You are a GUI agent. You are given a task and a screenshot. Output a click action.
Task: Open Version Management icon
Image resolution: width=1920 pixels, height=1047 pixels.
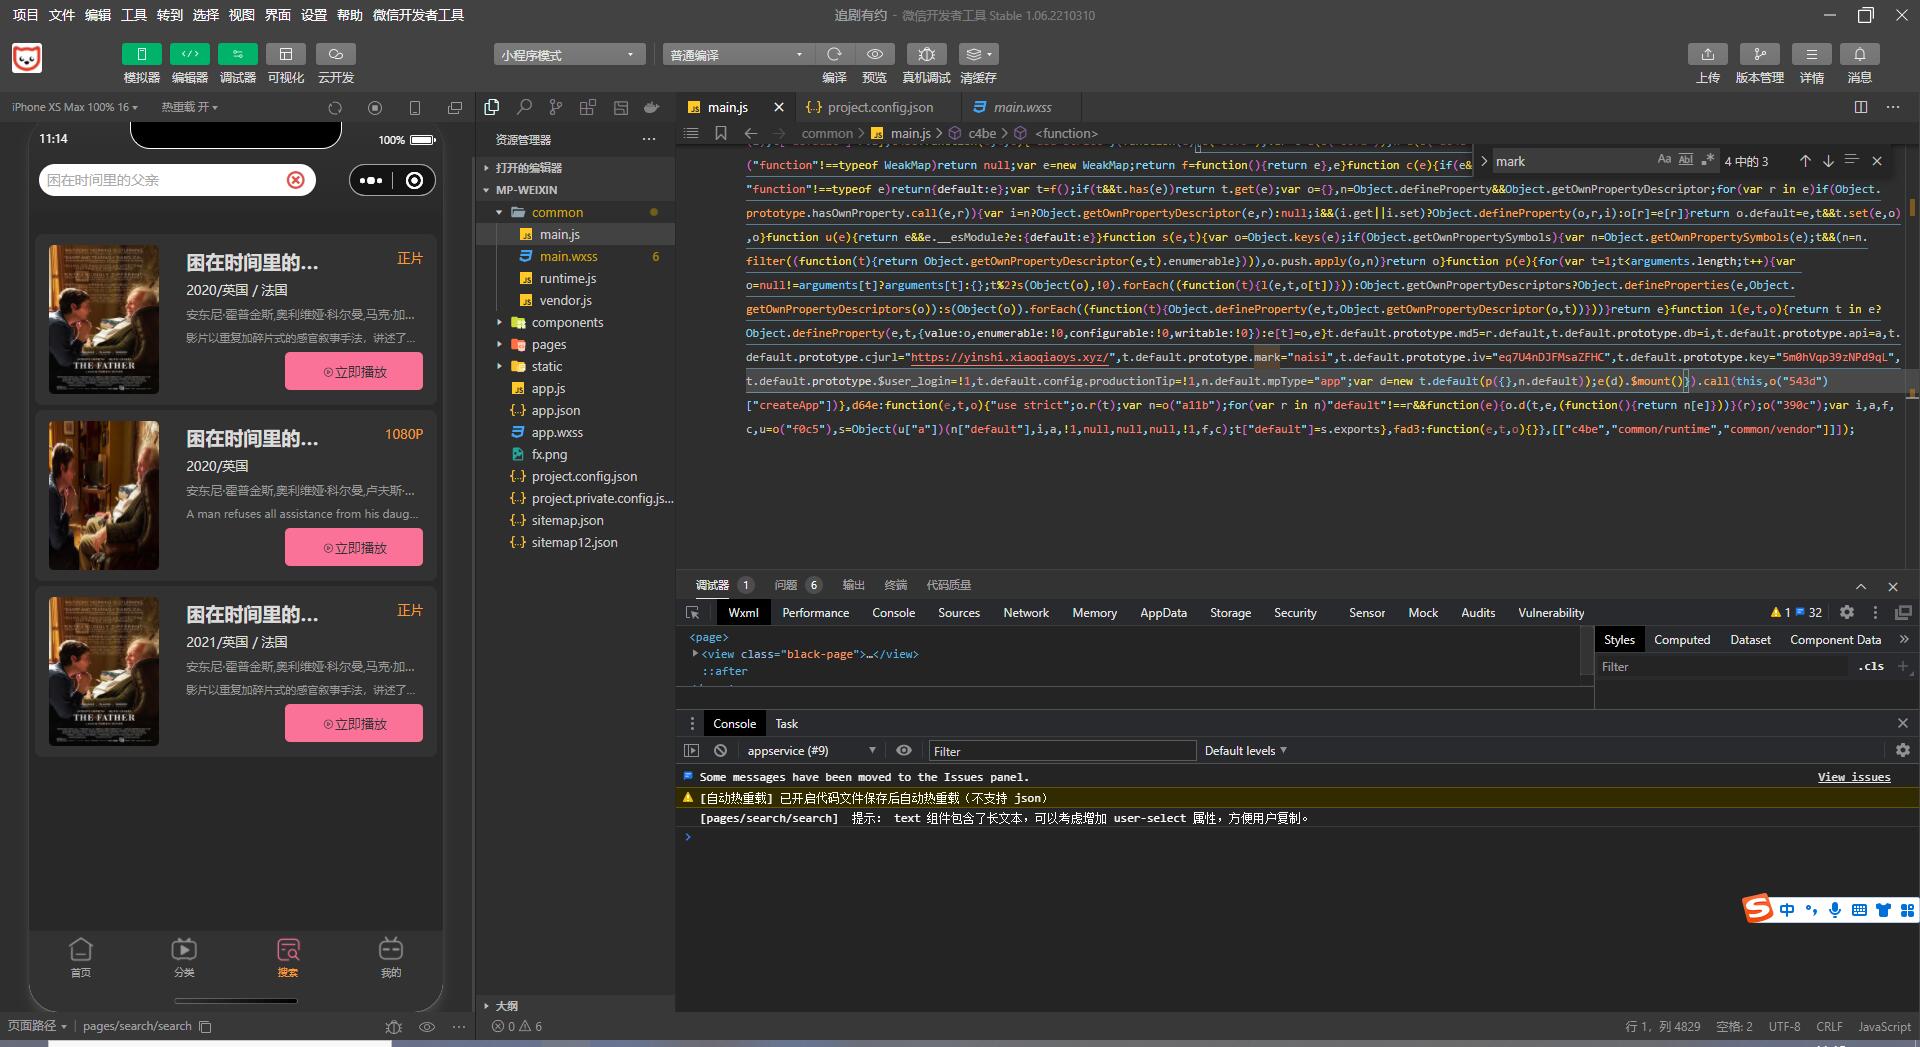[1759, 54]
